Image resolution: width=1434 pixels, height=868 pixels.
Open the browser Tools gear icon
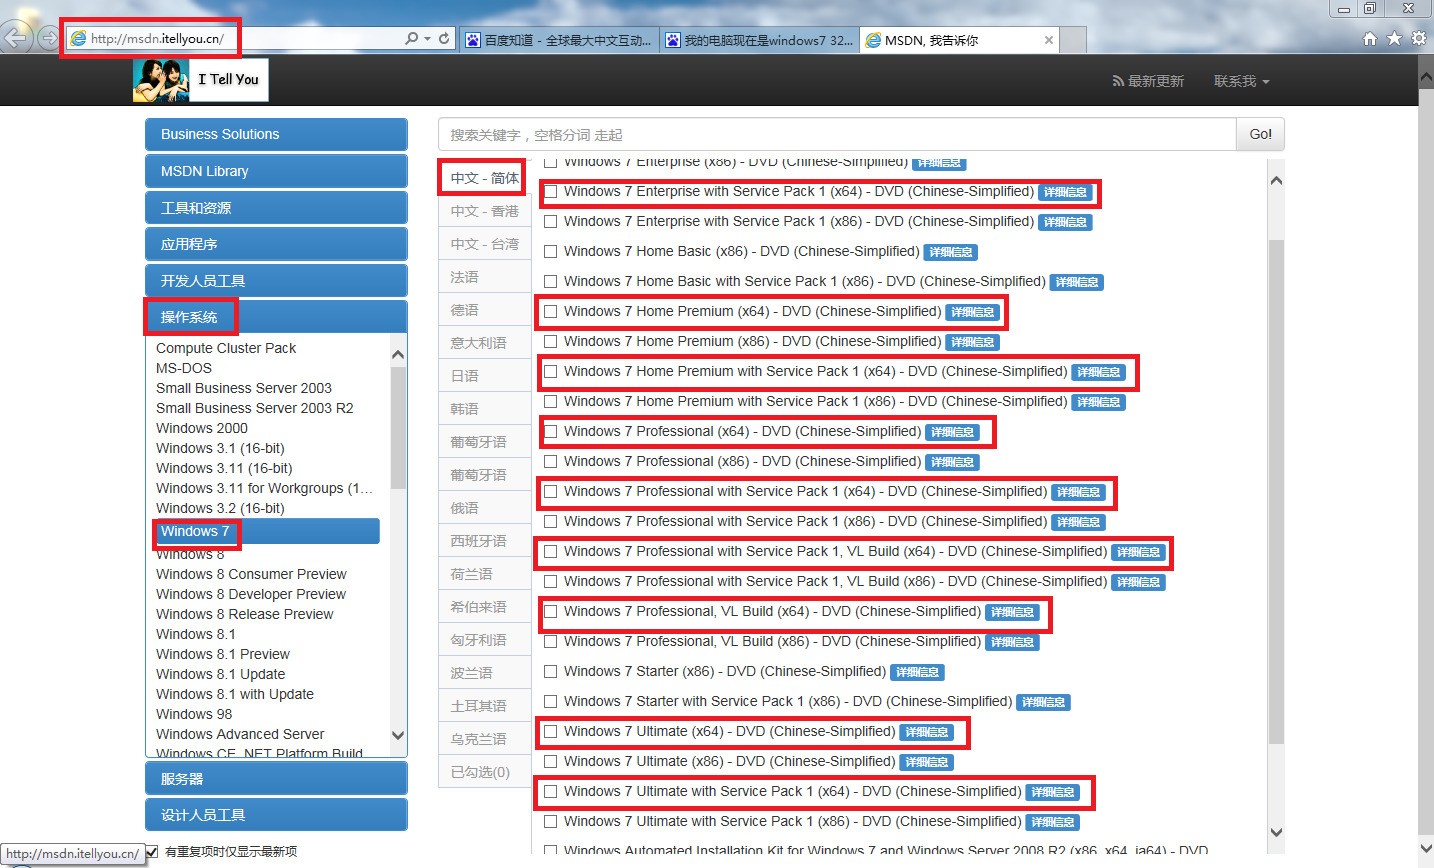point(1419,38)
